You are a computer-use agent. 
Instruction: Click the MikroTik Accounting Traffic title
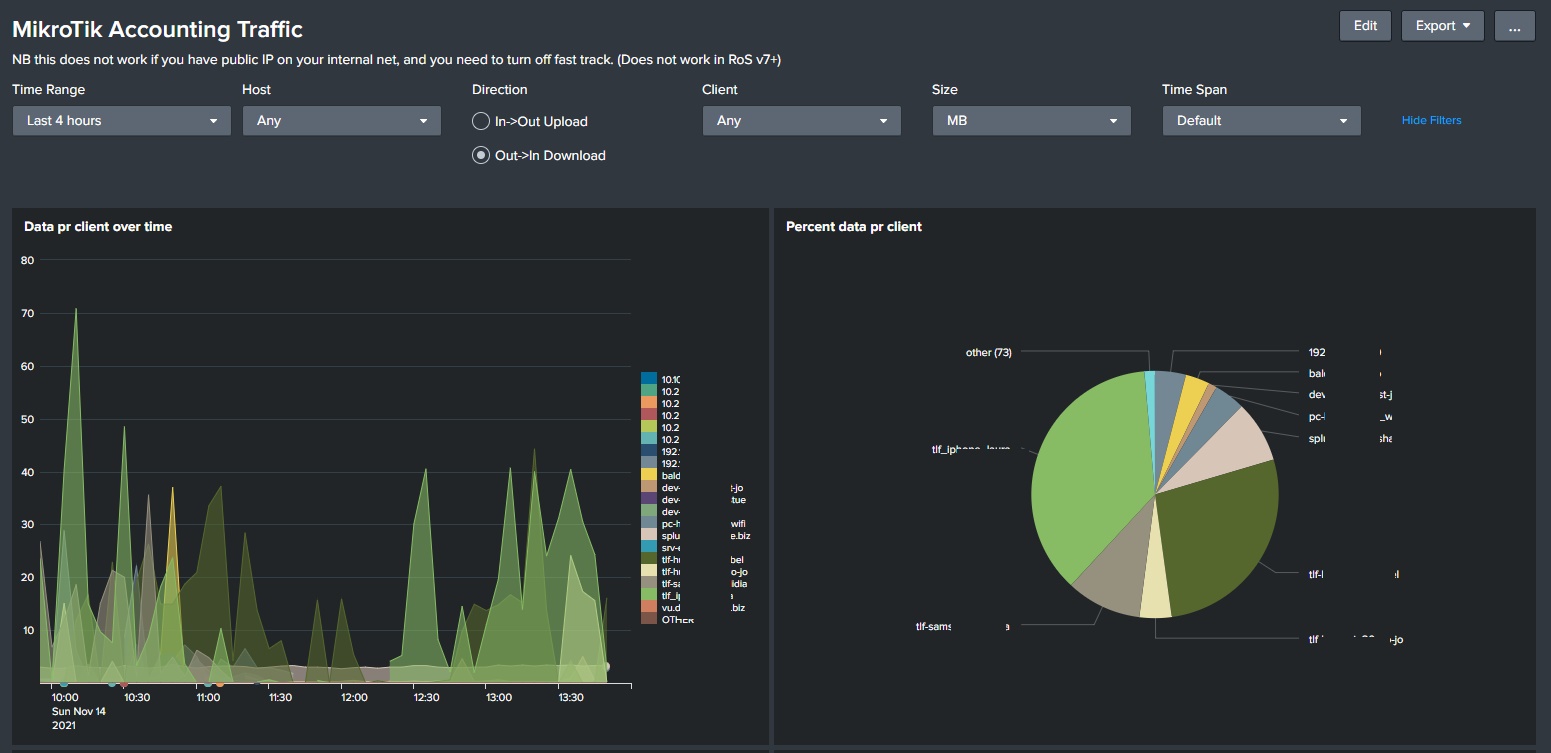pyautogui.click(x=157, y=30)
